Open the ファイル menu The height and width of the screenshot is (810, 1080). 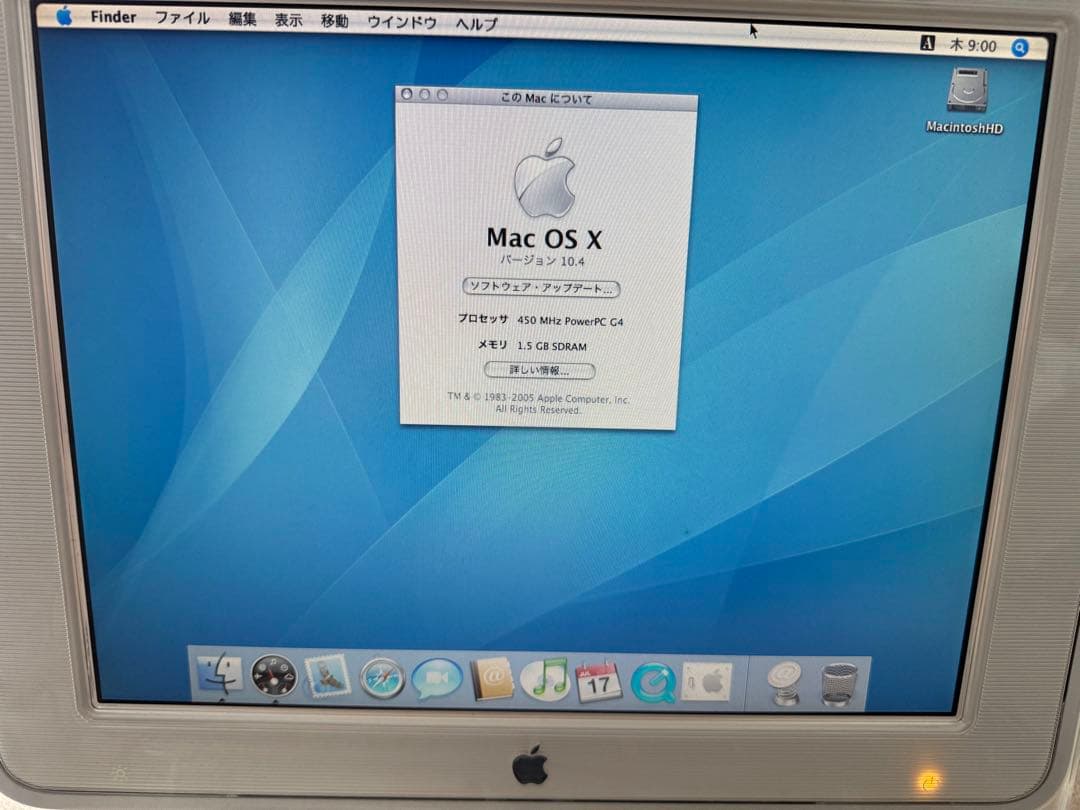[183, 17]
